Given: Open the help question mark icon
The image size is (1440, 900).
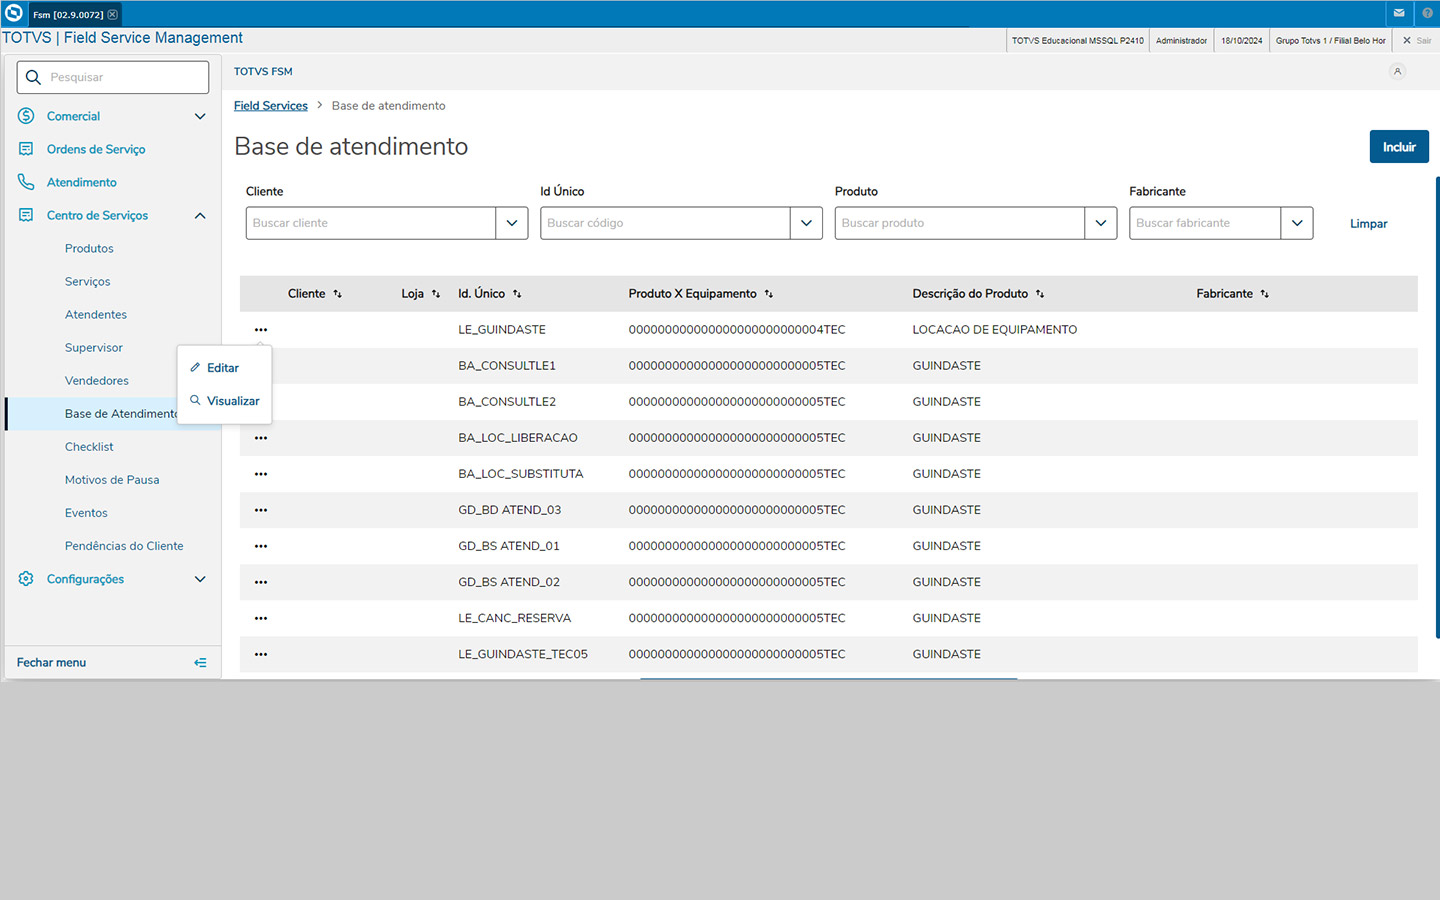Looking at the screenshot, I should [1427, 13].
